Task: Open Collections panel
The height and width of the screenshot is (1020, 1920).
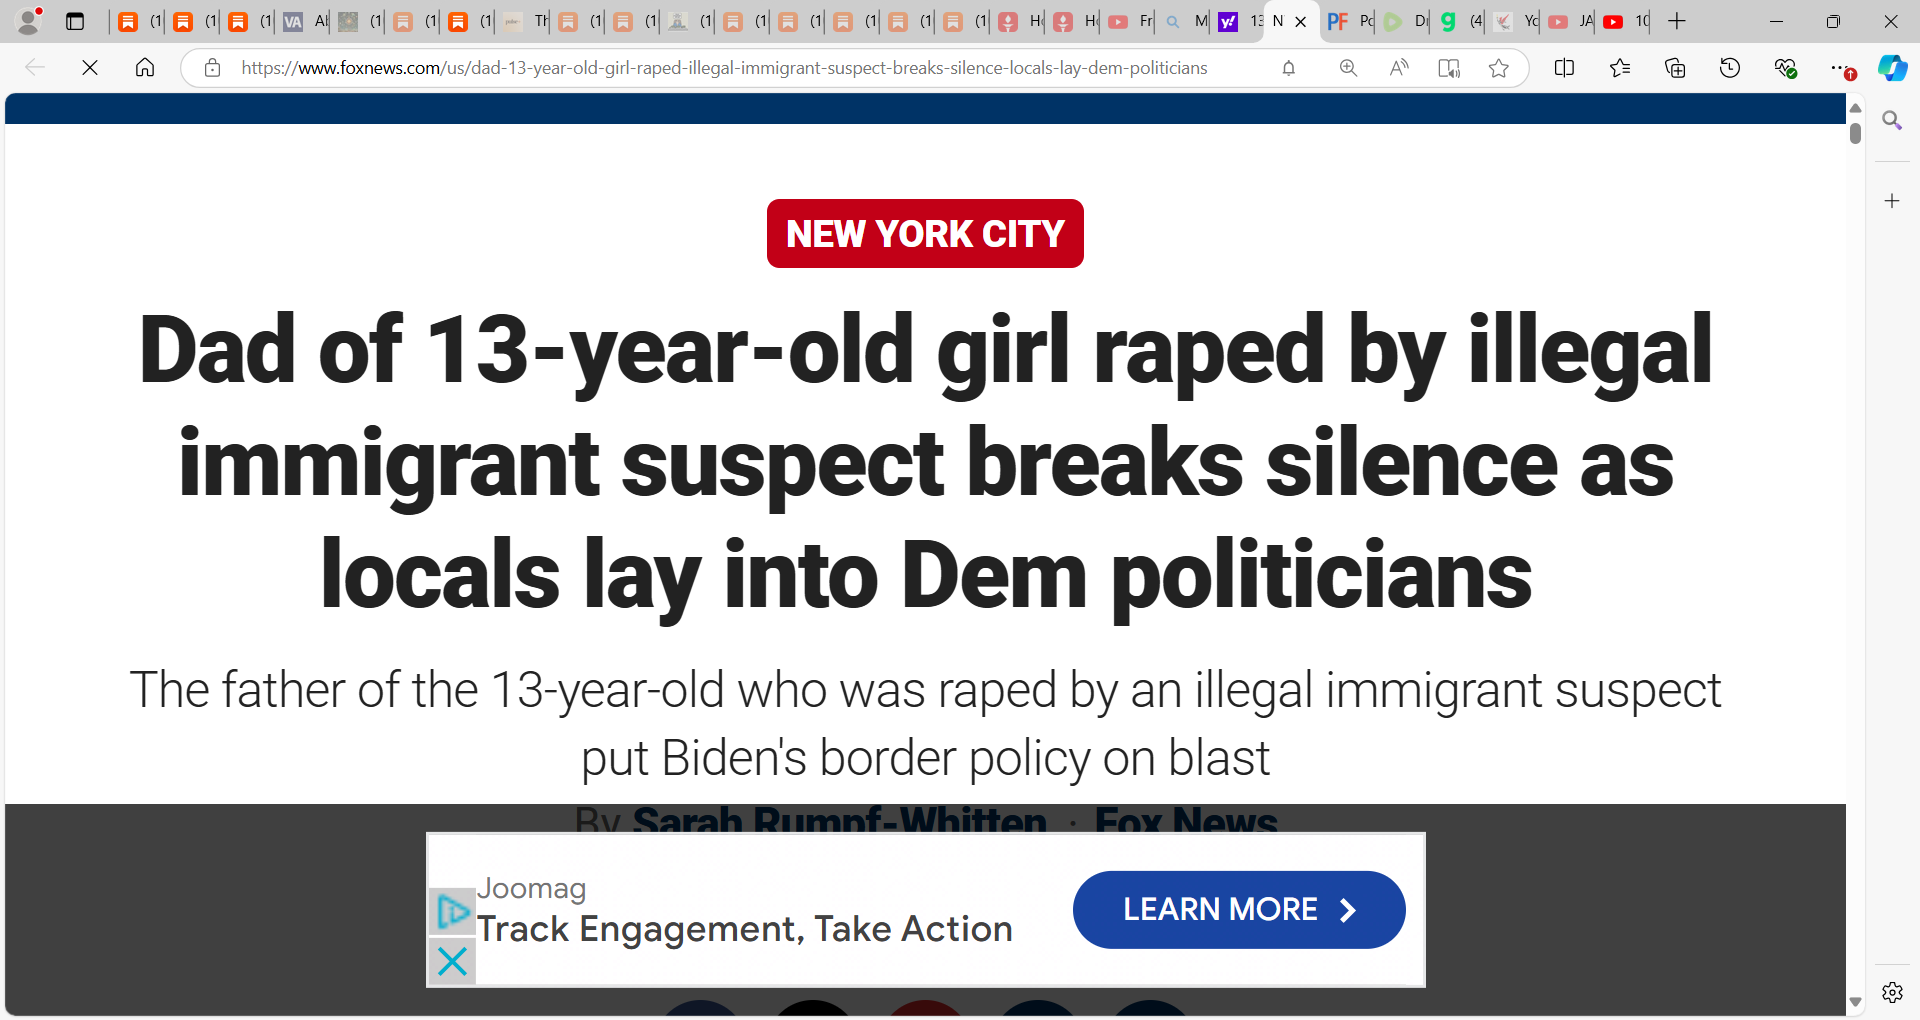Action: (1675, 68)
